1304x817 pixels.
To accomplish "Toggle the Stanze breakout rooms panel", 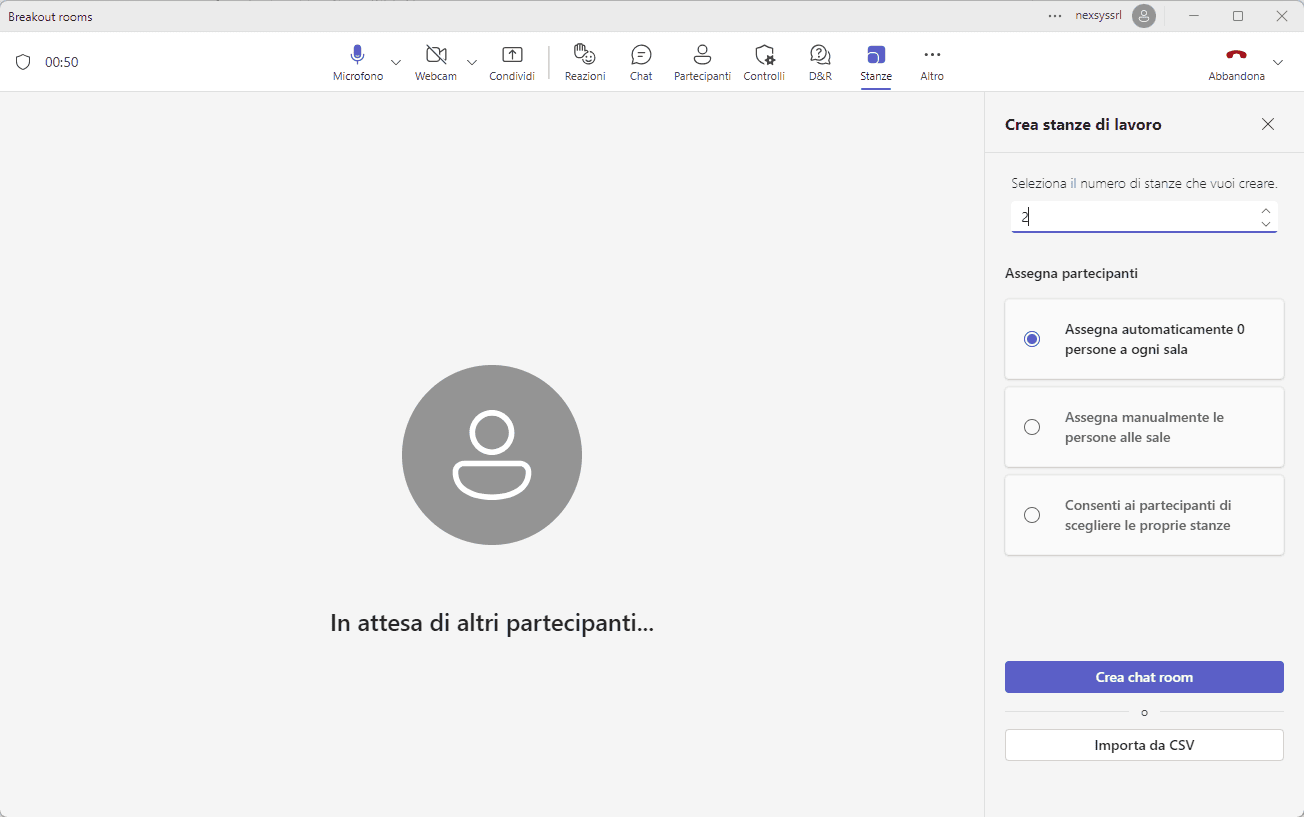I will (x=876, y=62).
